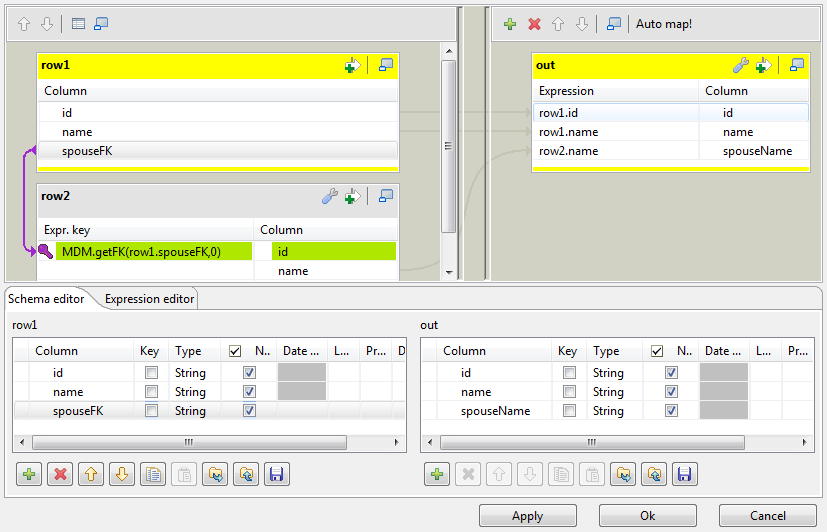Toggle Nullable checkbox for row1 name column
Image resolution: width=827 pixels, height=532 pixels.
pyautogui.click(x=249, y=392)
